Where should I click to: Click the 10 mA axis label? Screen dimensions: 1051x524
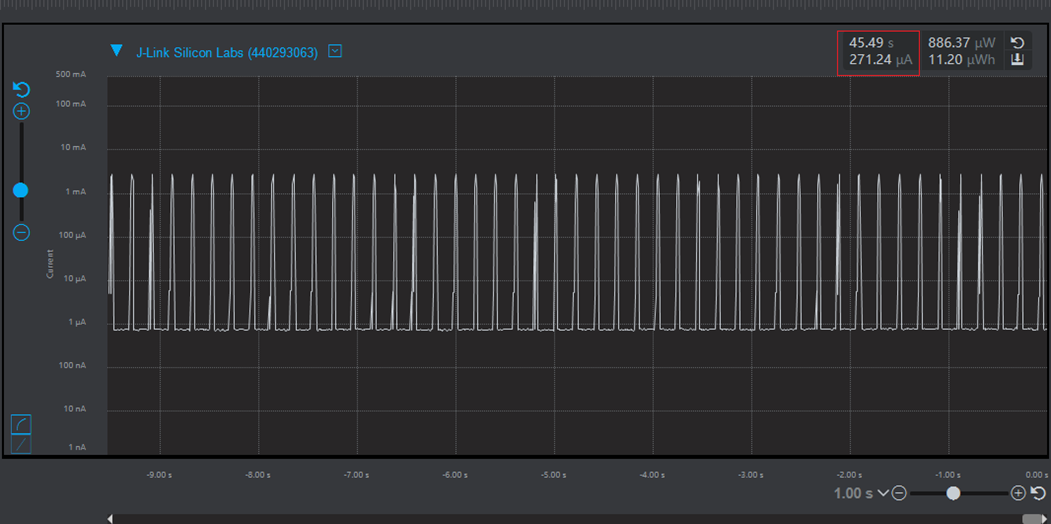(x=73, y=147)
